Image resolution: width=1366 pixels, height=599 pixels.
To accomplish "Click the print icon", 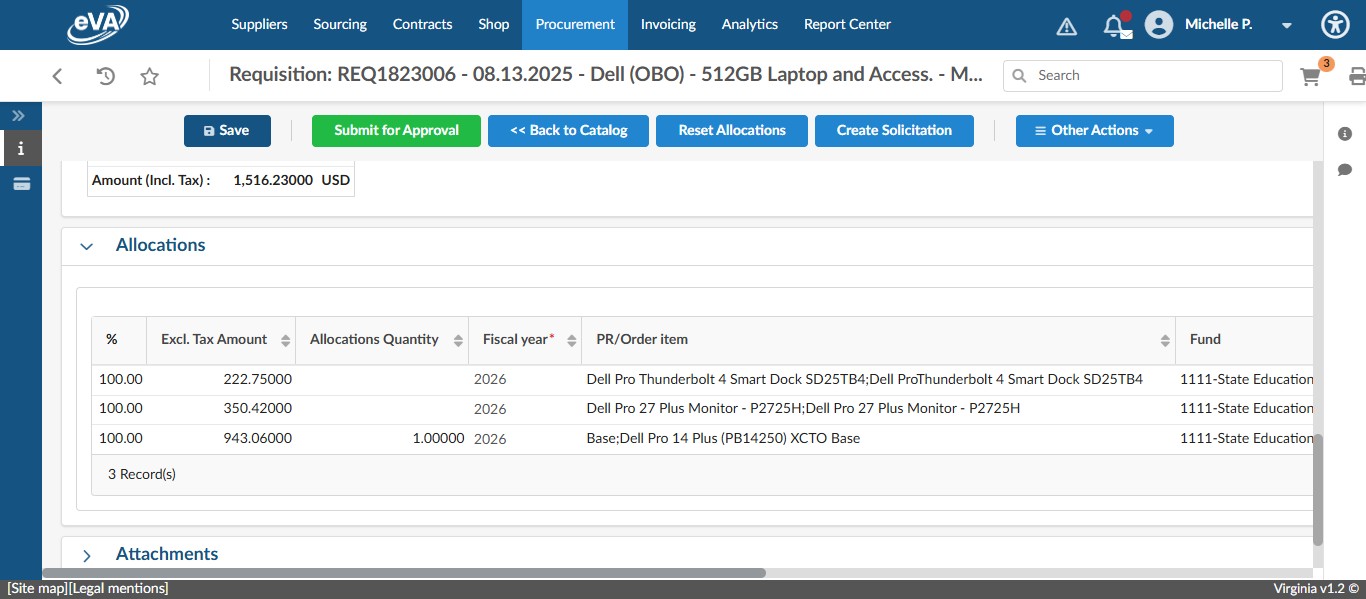I will [1357, 75].
